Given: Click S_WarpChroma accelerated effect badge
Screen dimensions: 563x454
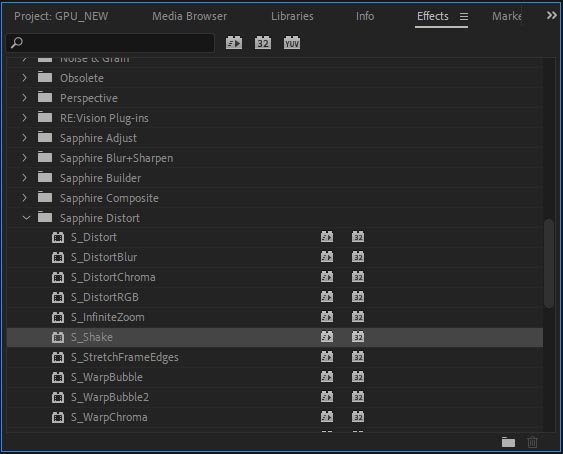Looking at the screenshot, I should [327, 417].
